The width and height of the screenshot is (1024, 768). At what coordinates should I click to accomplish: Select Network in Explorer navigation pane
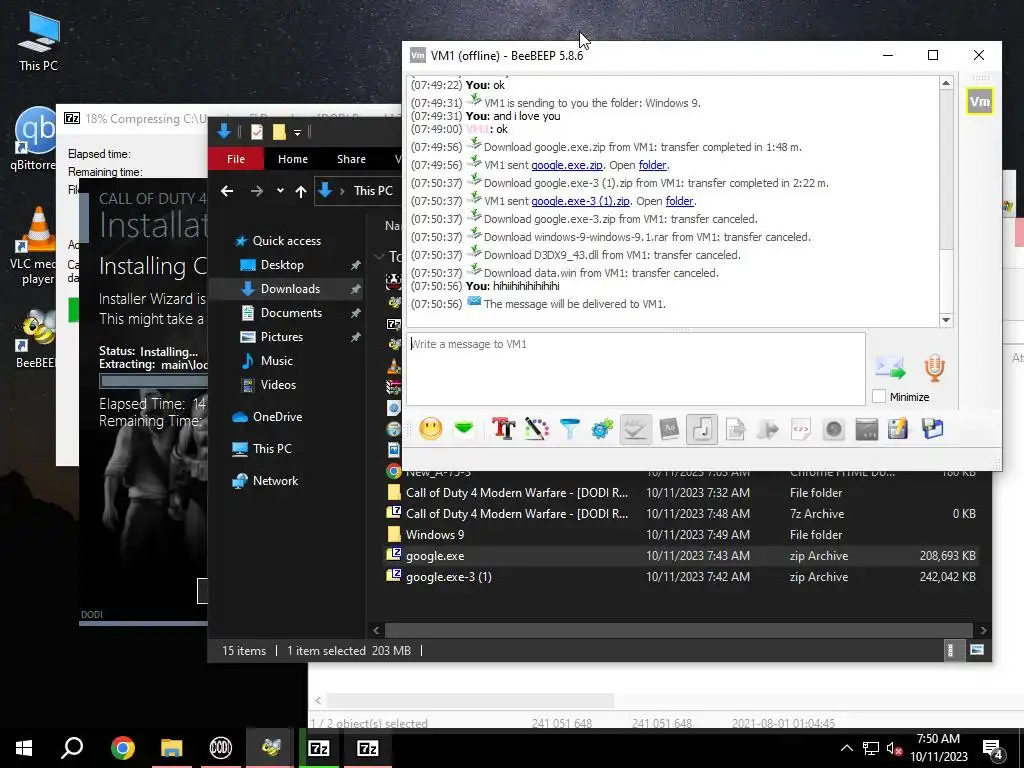pyautogui.click(x=275, y=481)
